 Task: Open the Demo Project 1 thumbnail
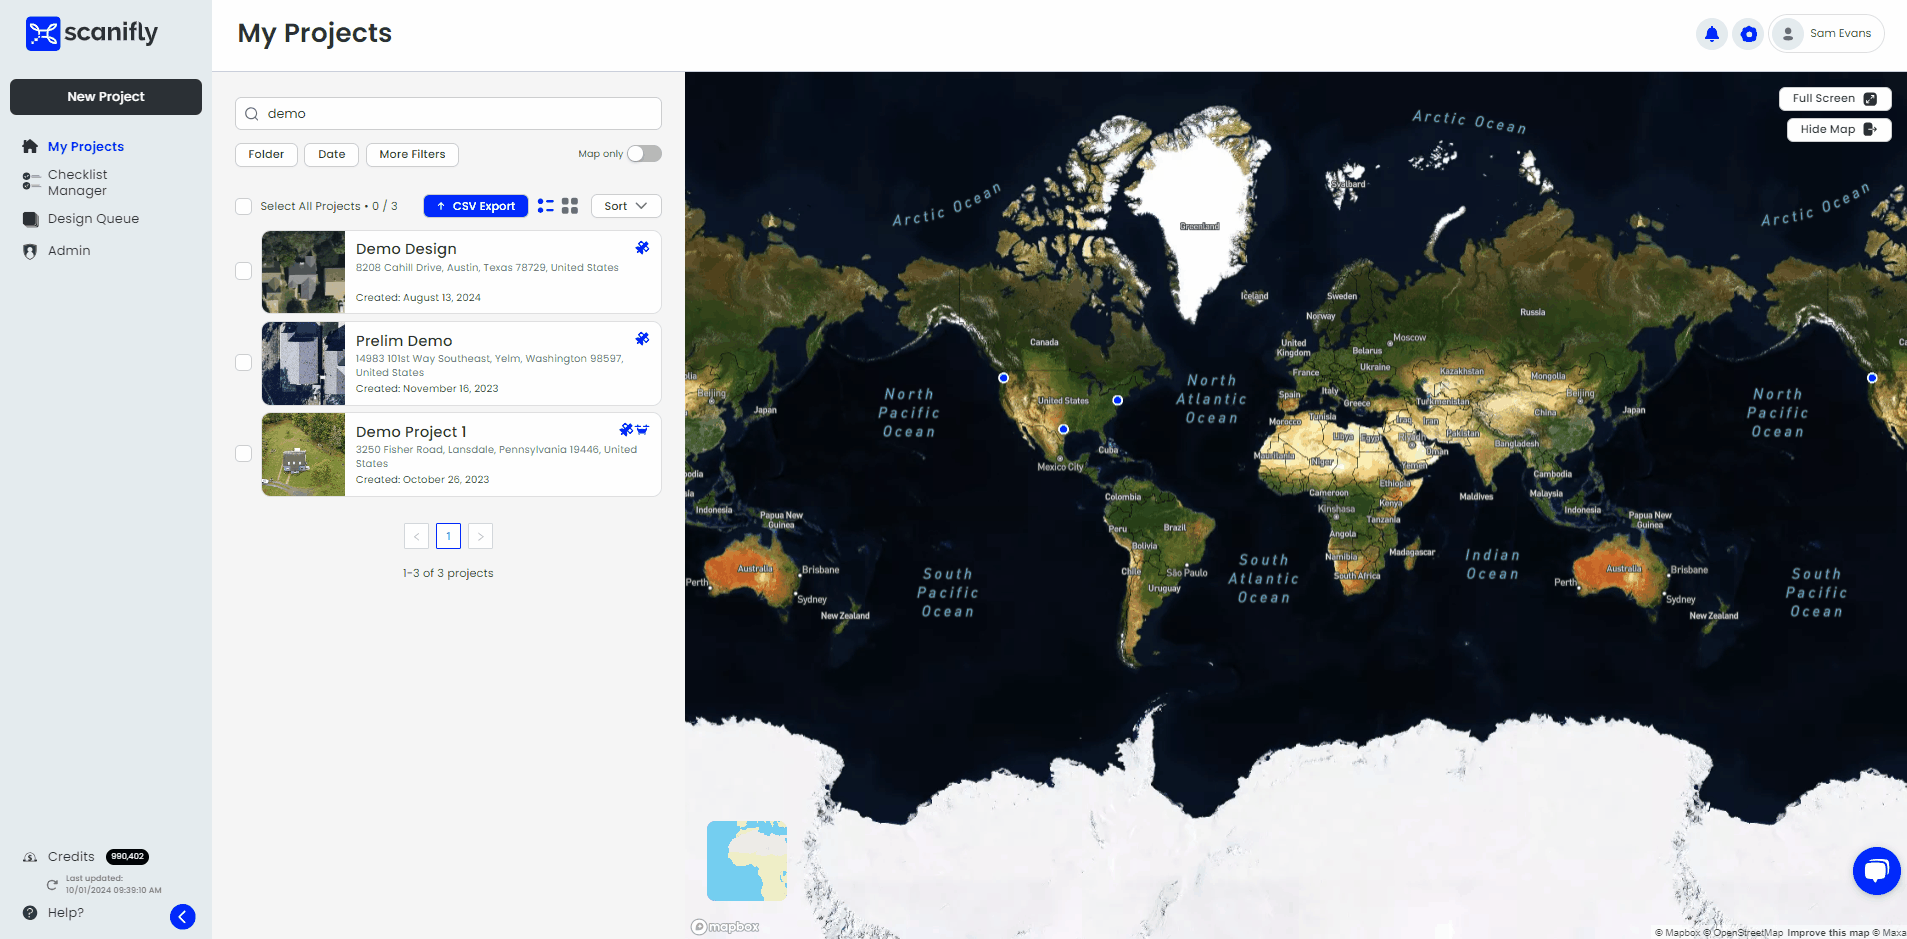pos(303,454)
